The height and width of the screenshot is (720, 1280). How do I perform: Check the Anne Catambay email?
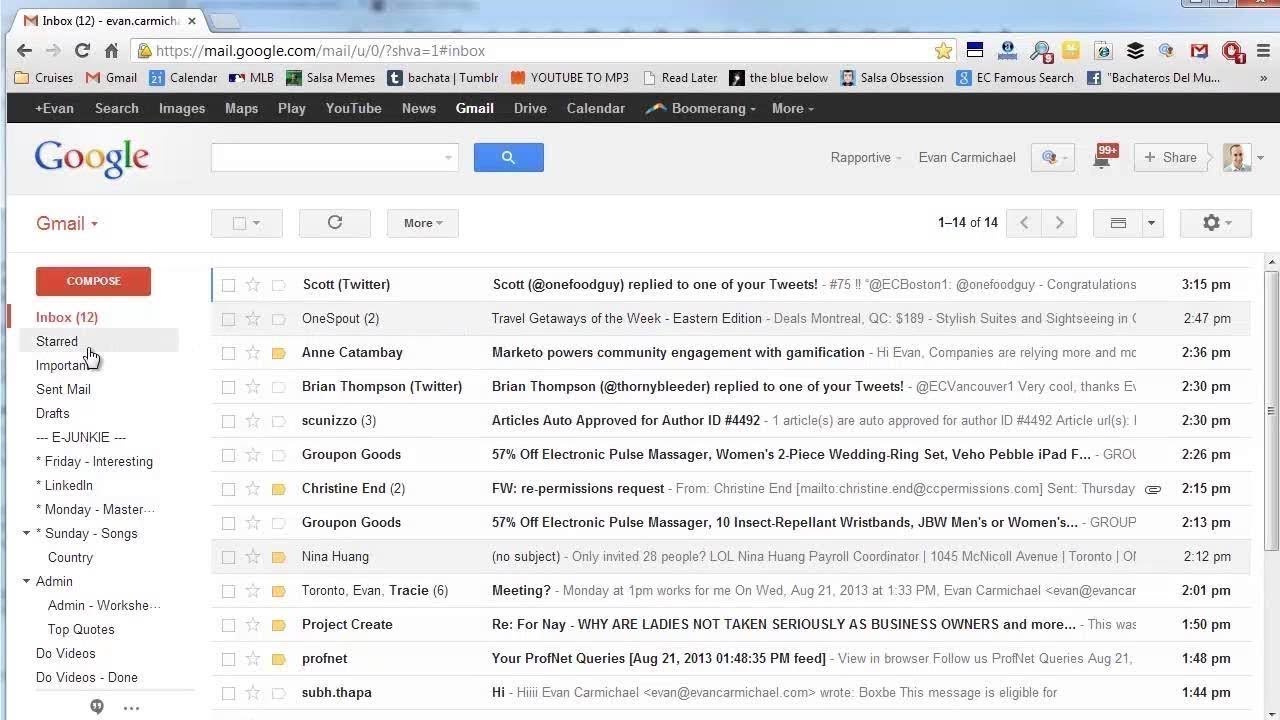pos(229,353)
